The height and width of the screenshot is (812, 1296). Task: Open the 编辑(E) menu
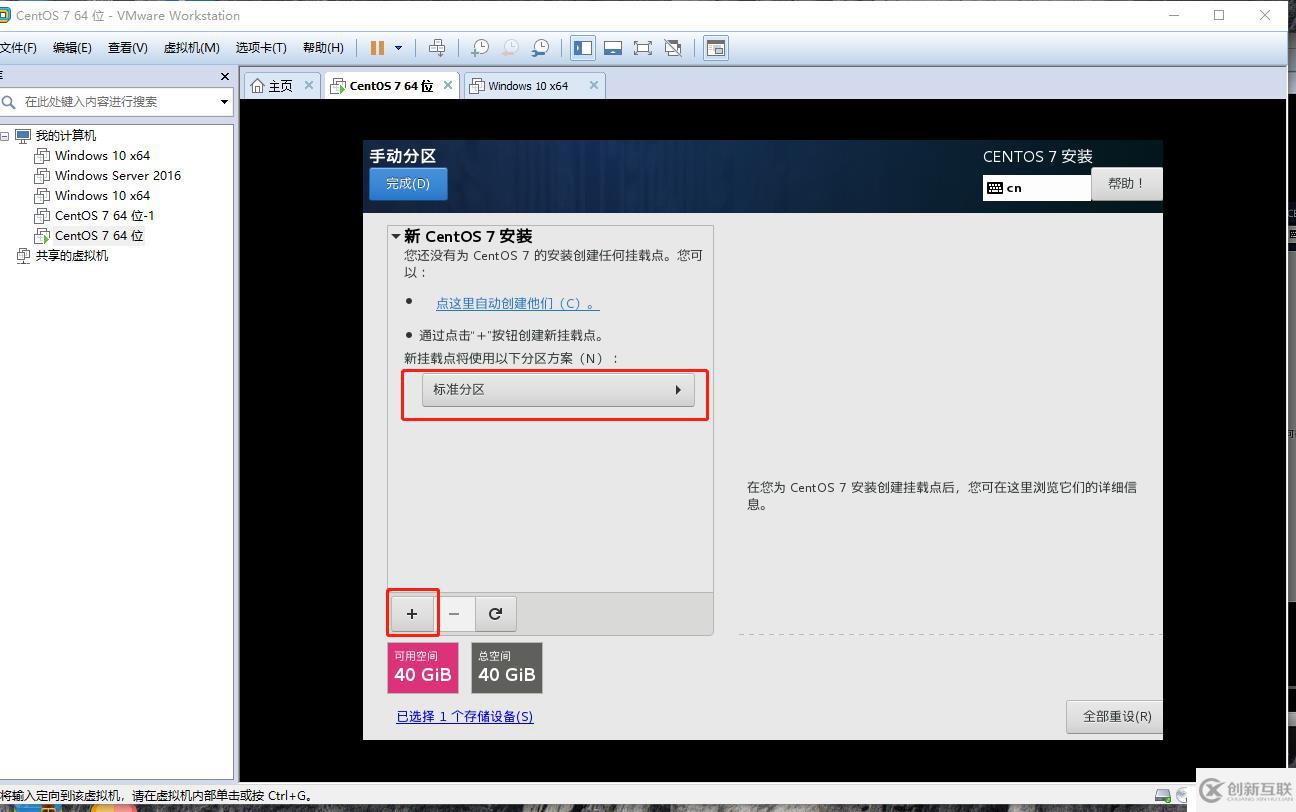(72, 48)
